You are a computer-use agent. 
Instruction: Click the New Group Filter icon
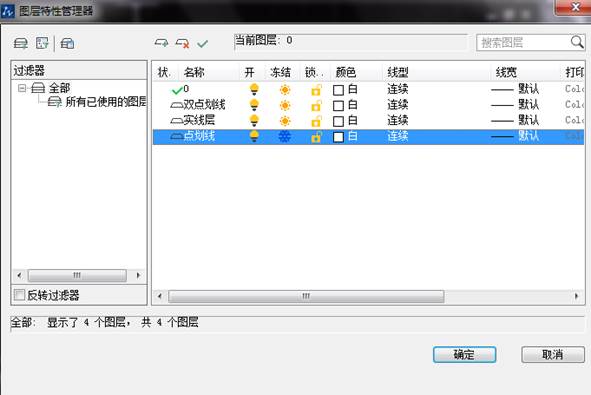(42, 43)
